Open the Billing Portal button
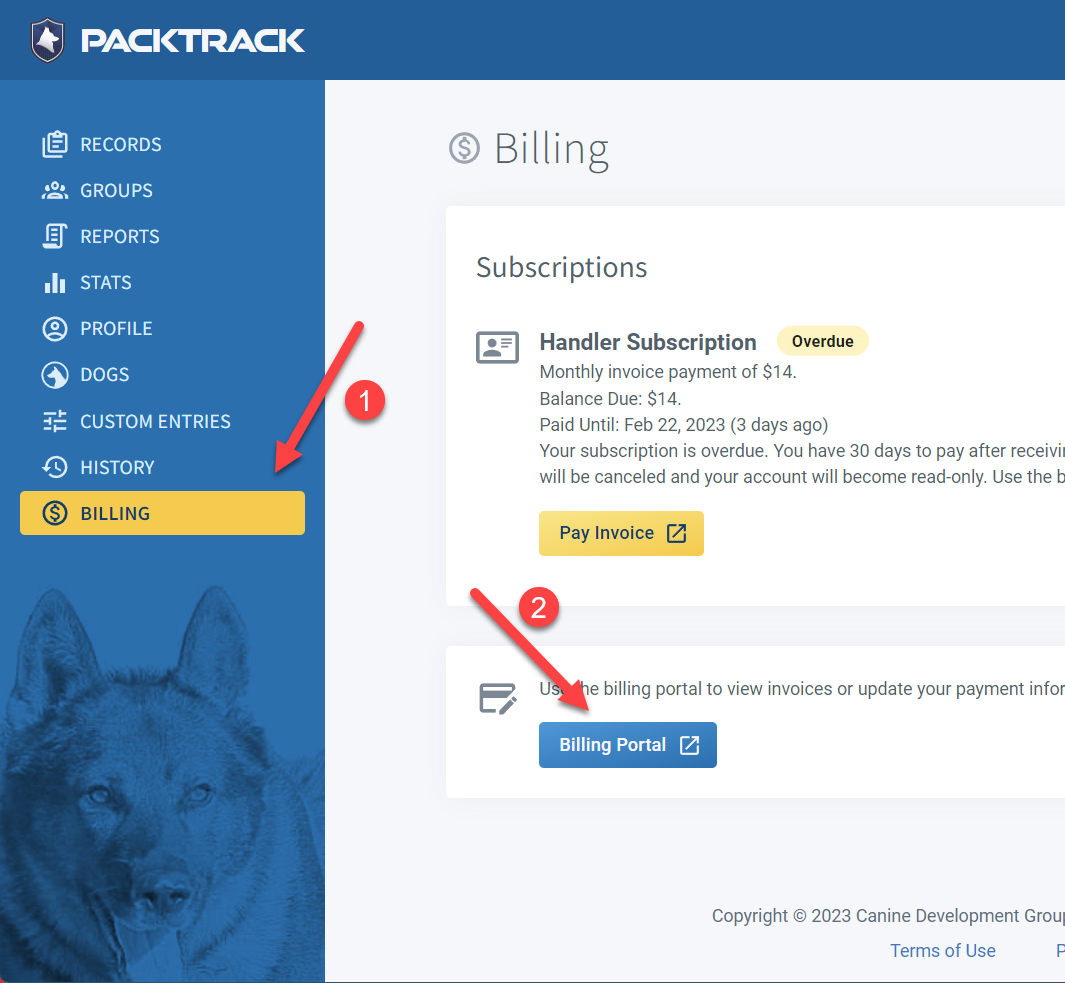 [x=628, y=745]
